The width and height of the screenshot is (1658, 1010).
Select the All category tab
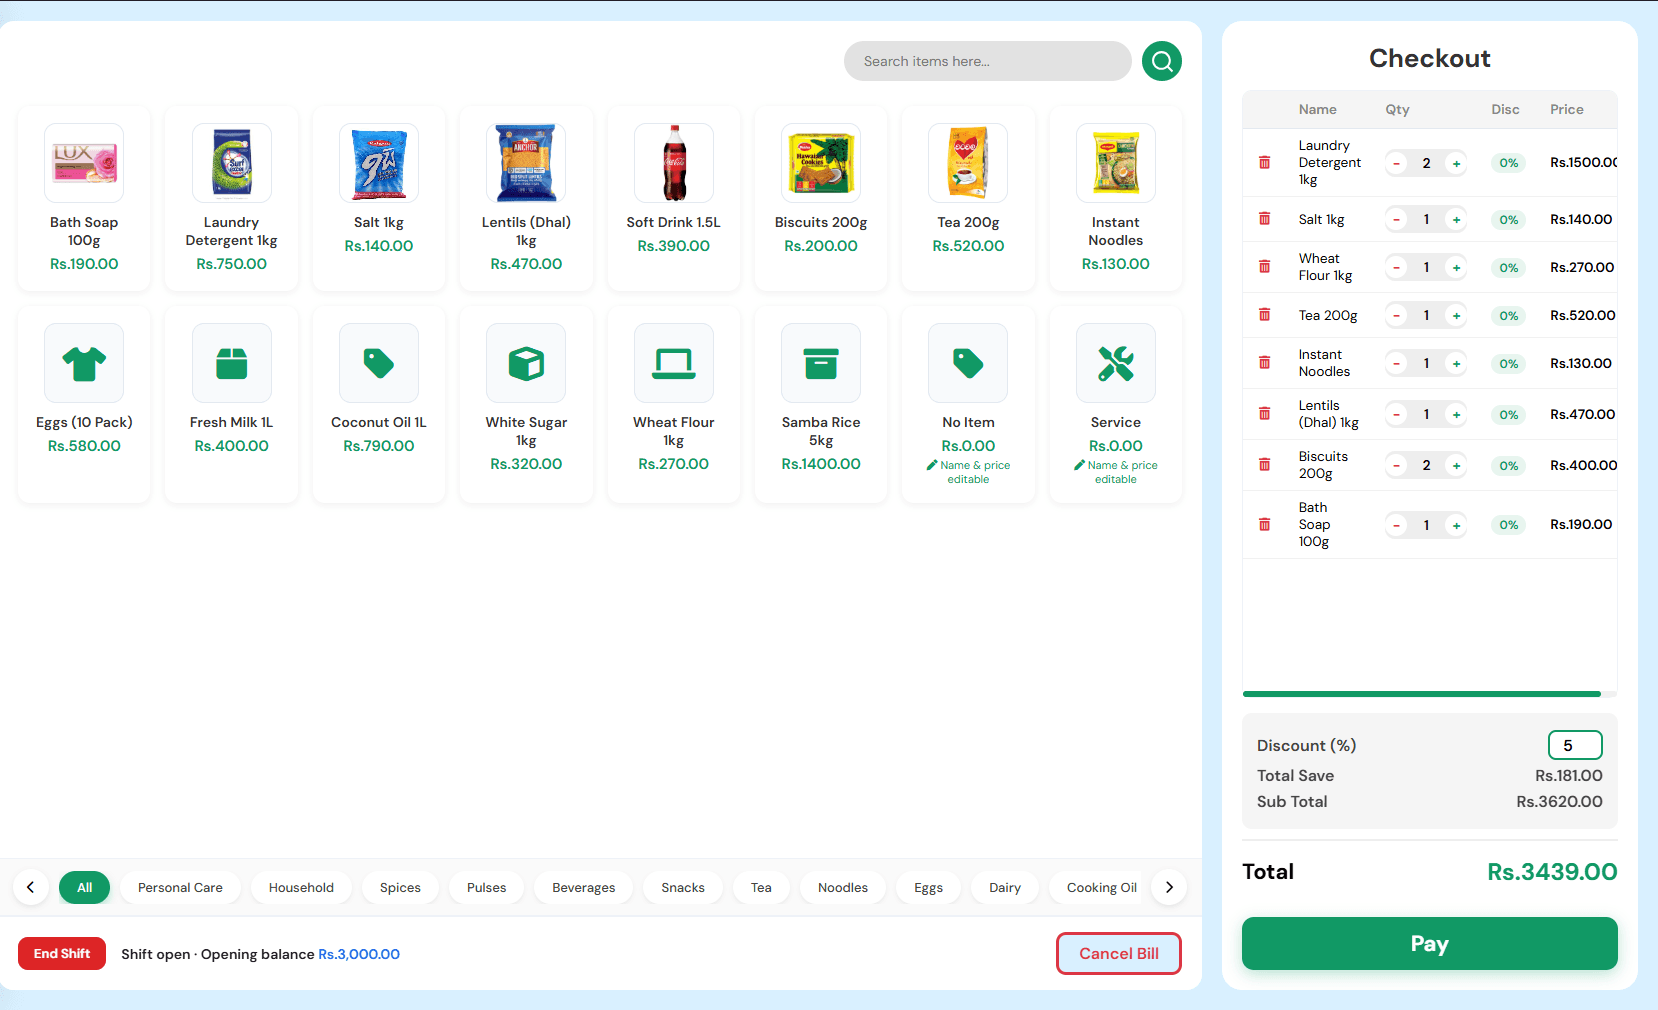coord(85,887)
